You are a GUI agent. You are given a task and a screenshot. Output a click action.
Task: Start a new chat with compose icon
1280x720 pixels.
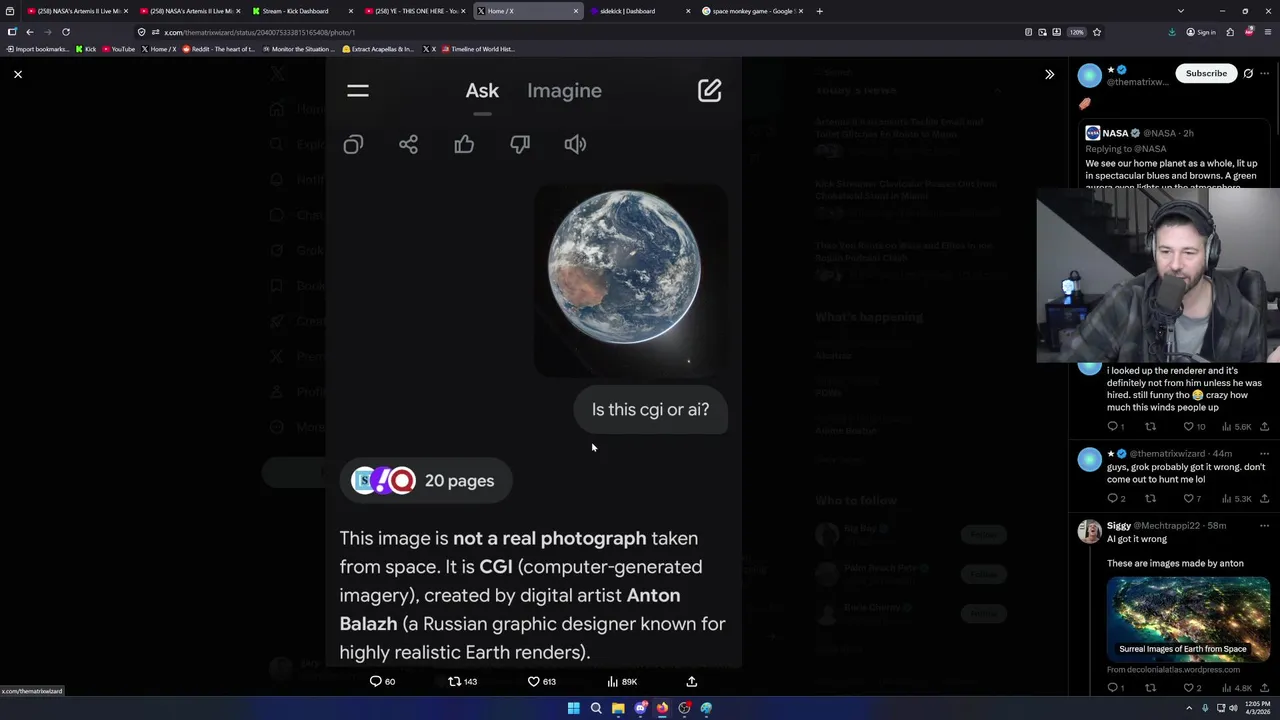tap(709, 91)
